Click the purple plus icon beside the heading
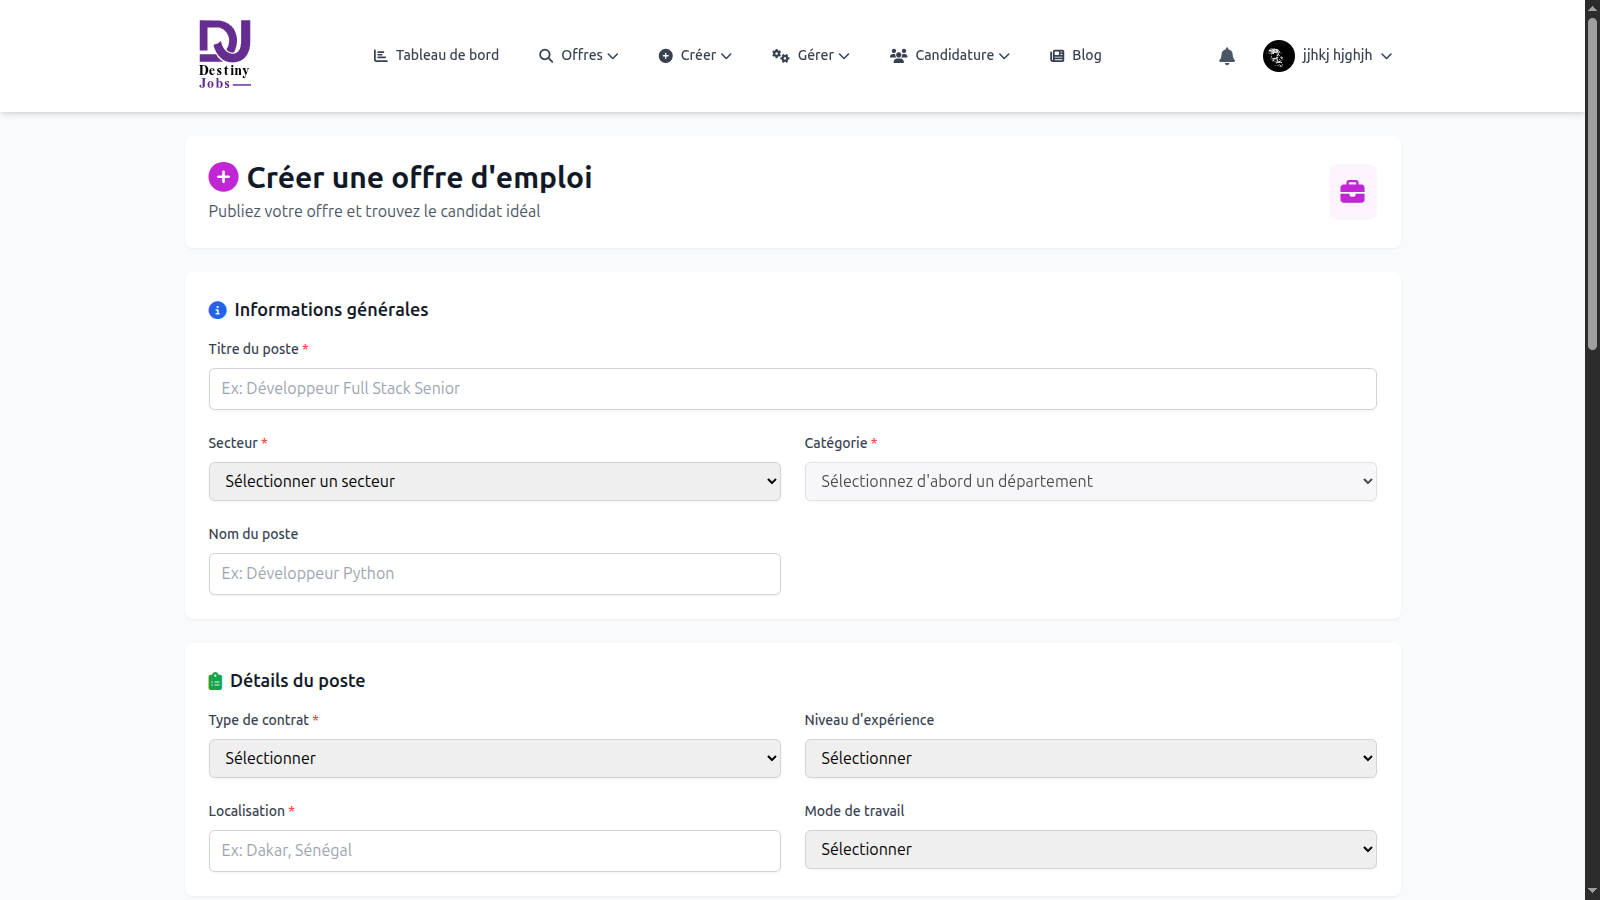The height and width of the screenshot is (900, 1600). click(223, 177)
